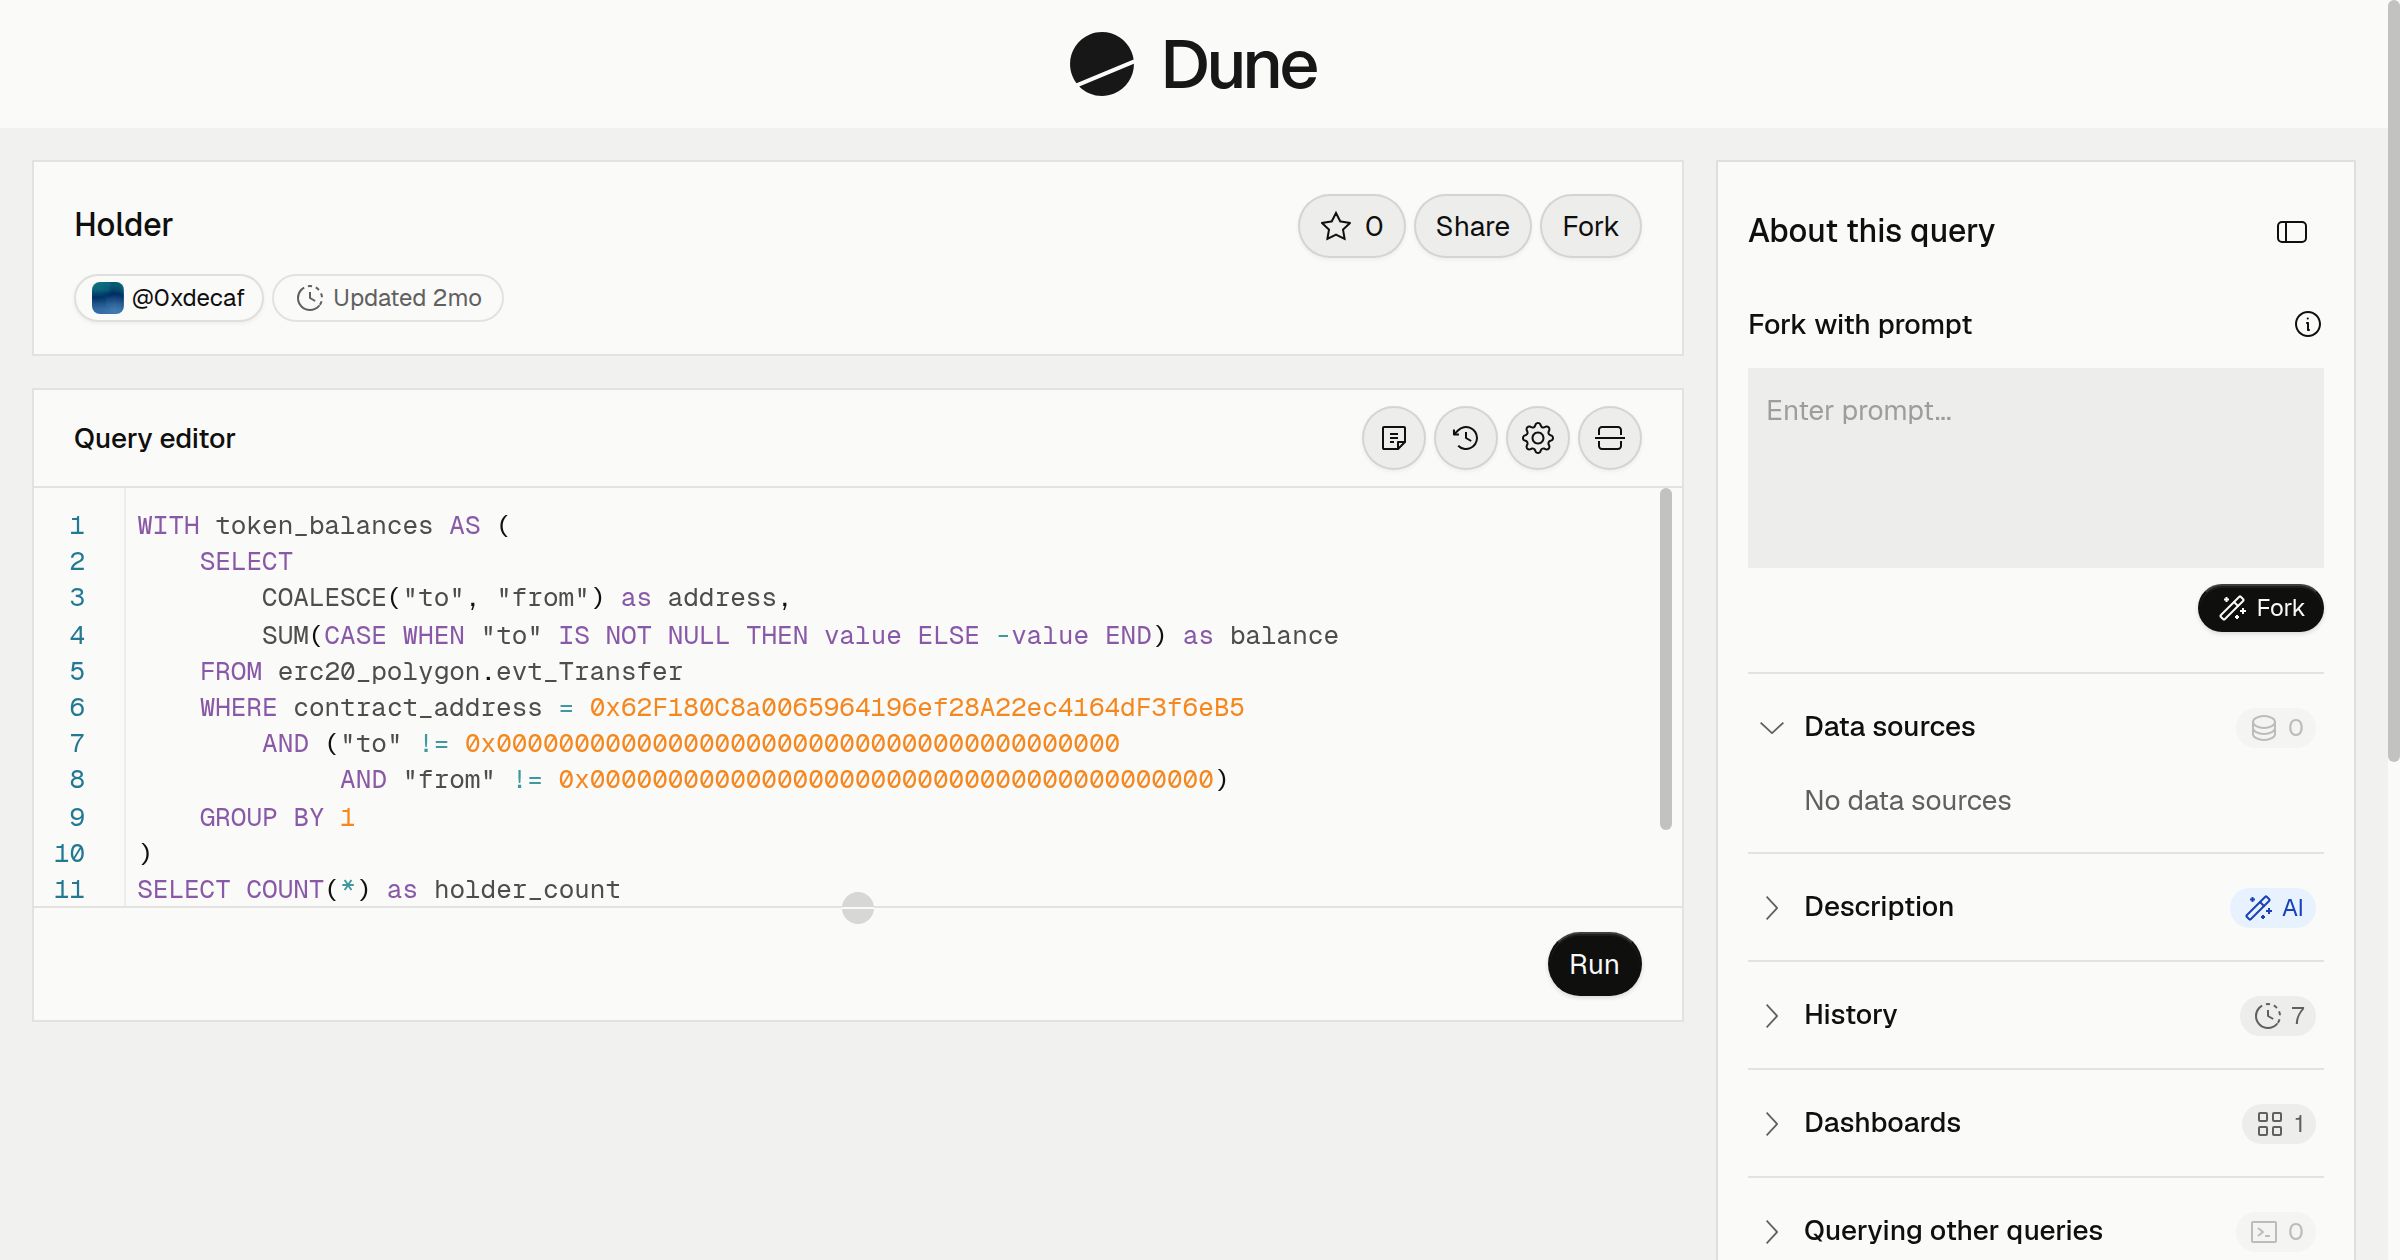Click line number 11 in gutter

pyautogui.click(x=69, y=890)
